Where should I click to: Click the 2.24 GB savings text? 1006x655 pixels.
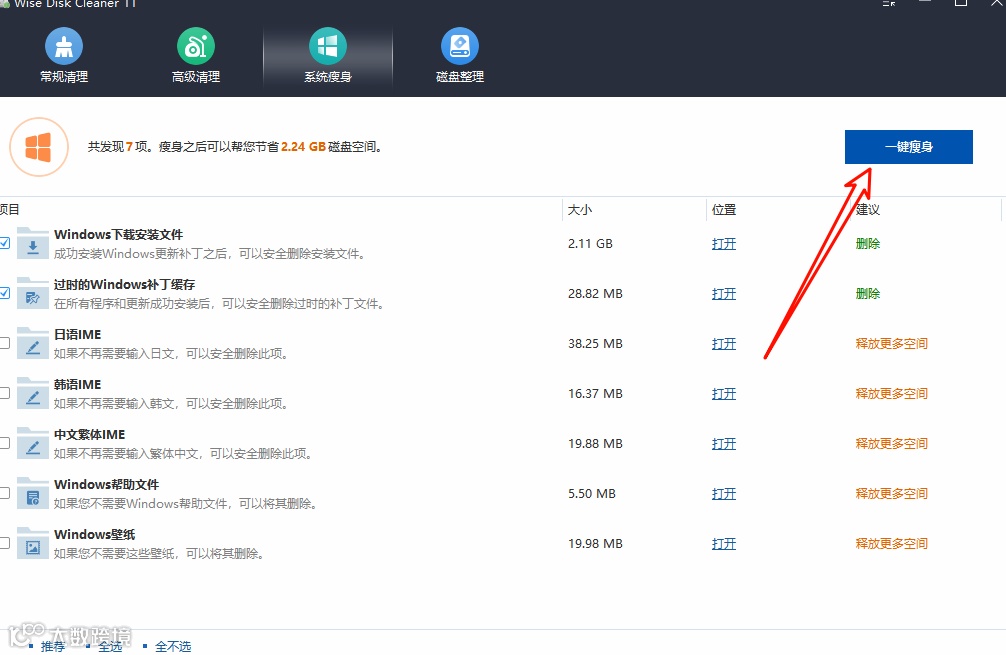[303, 147]
